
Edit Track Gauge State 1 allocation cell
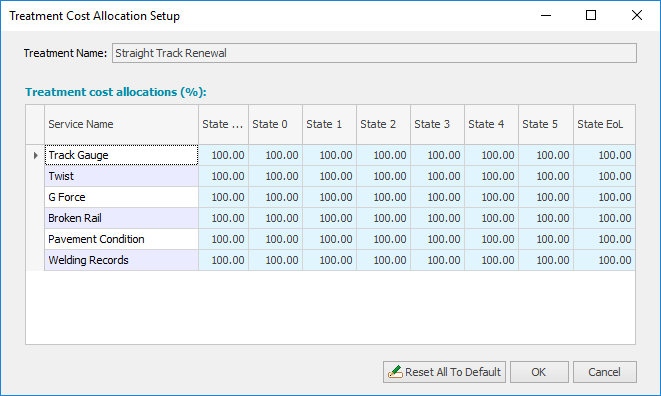point(329,155)
